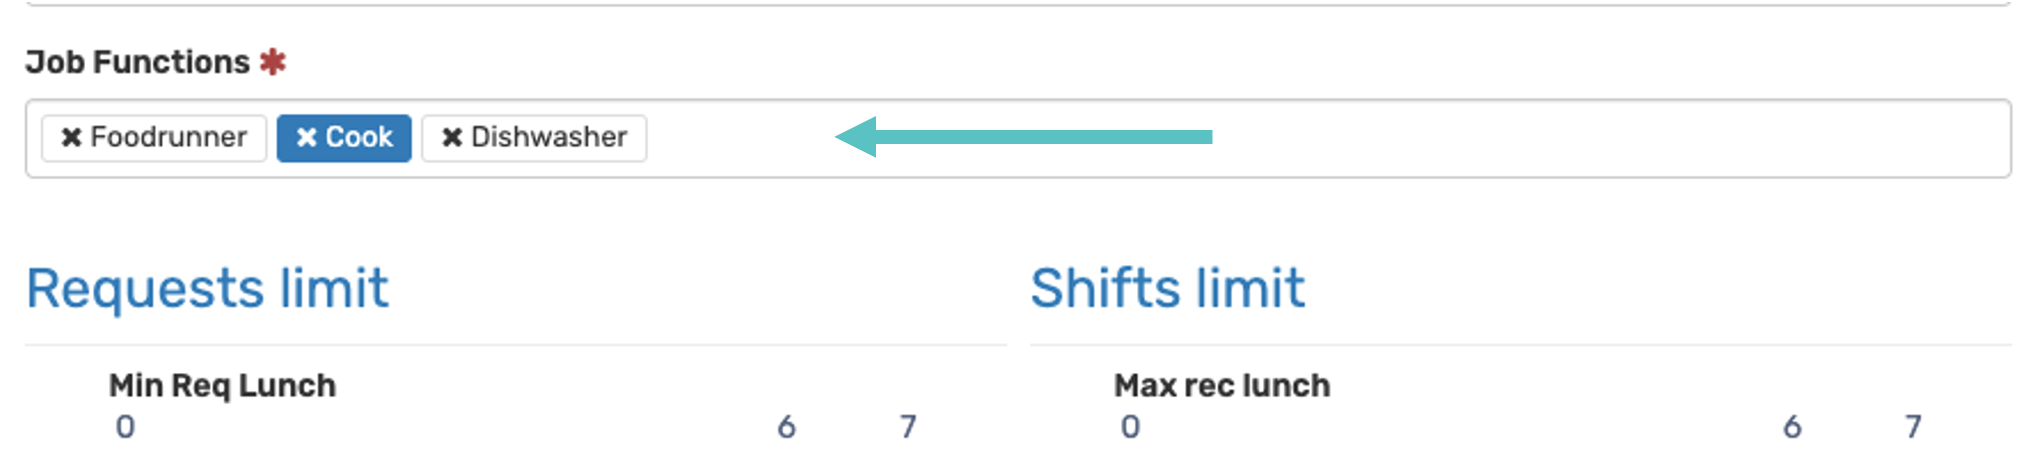2035x449 pixels.
Task: Set Max rec lunch slider to 6
Action: tap(1792, 427)
